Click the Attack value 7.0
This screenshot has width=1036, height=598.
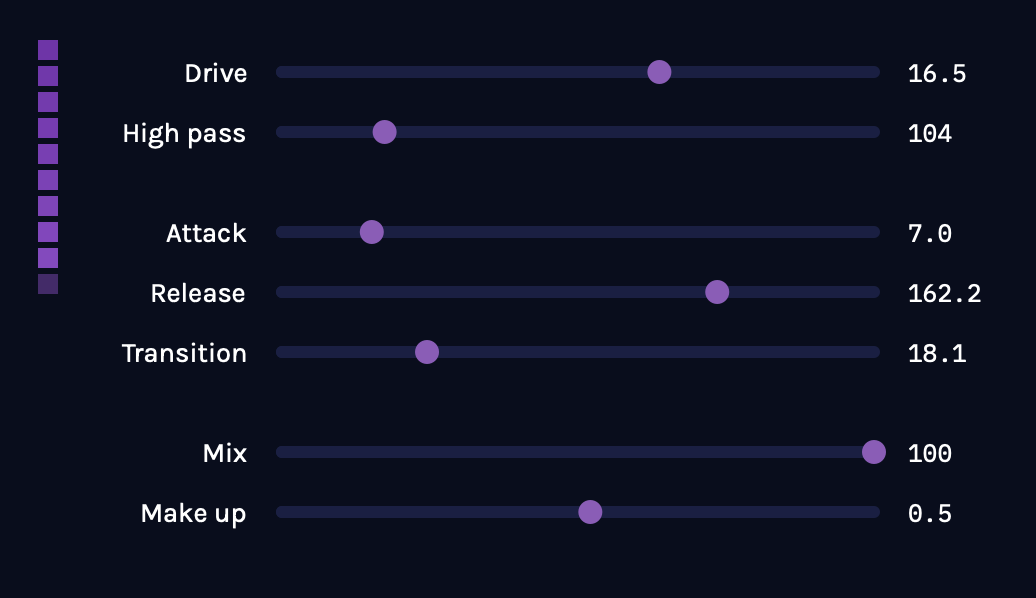[x=929, y=233]
